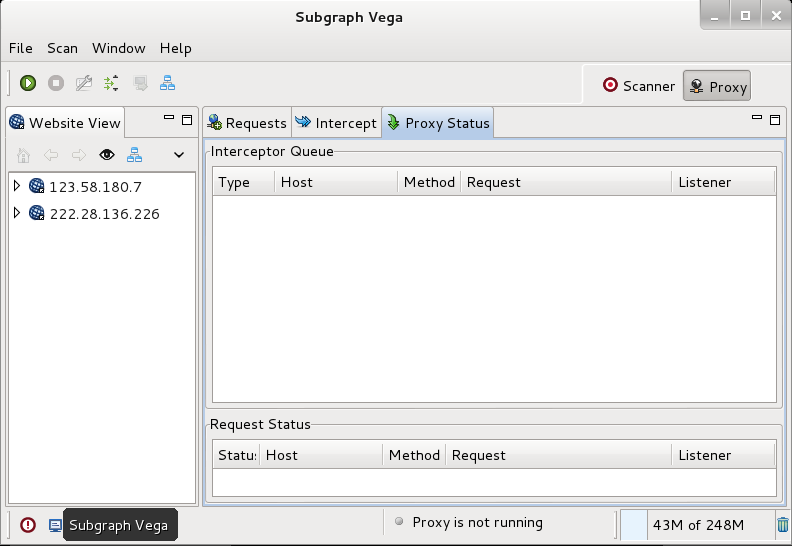This screenshot has height=546, width=792.
Task: Click blue hierarchy icon in Website View toolbar
Action: click(x=134, y=155)
